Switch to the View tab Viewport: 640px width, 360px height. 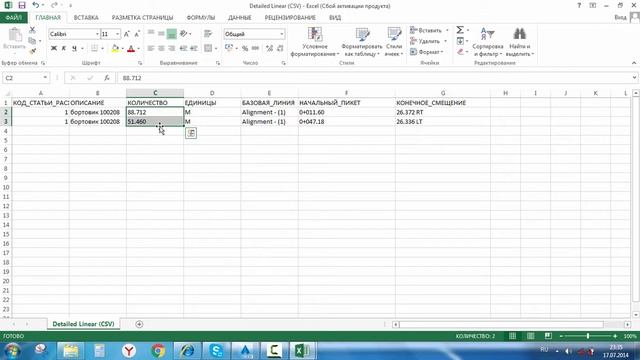click(335, 18)
